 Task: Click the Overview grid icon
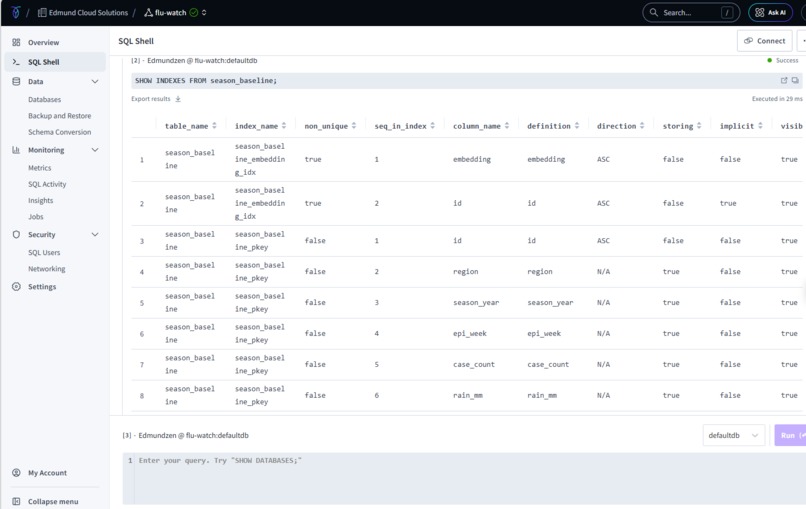click(16, 42)
